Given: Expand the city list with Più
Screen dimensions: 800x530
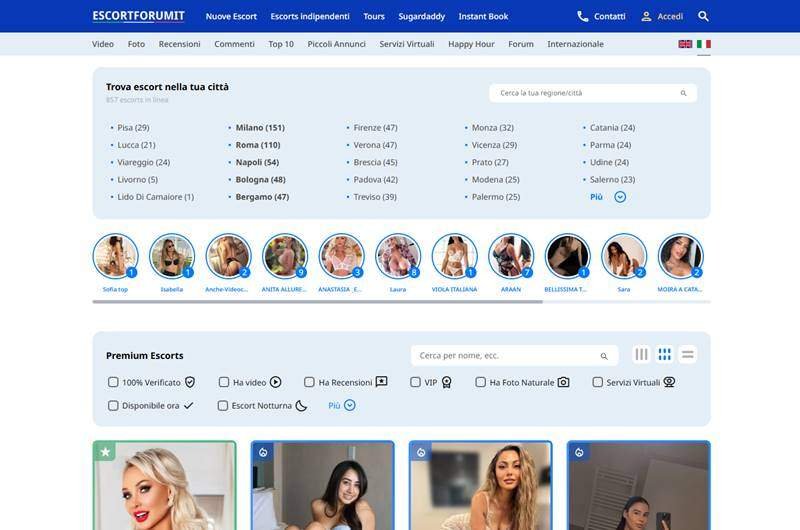Looking at the screenshot, I should tap(607, 197).
